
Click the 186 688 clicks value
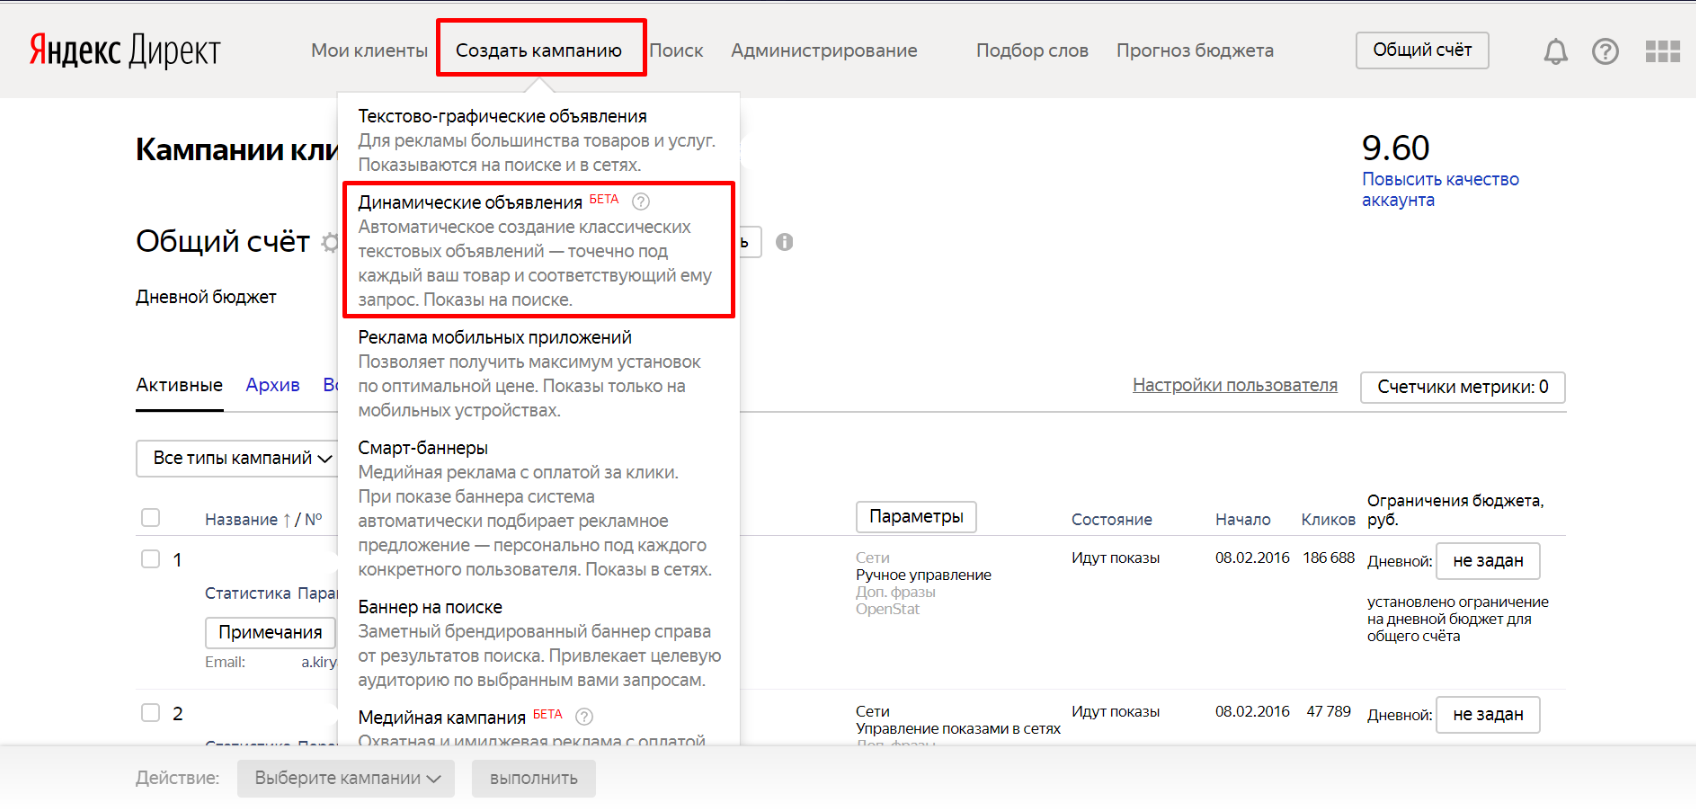[x=1329, y=558]
